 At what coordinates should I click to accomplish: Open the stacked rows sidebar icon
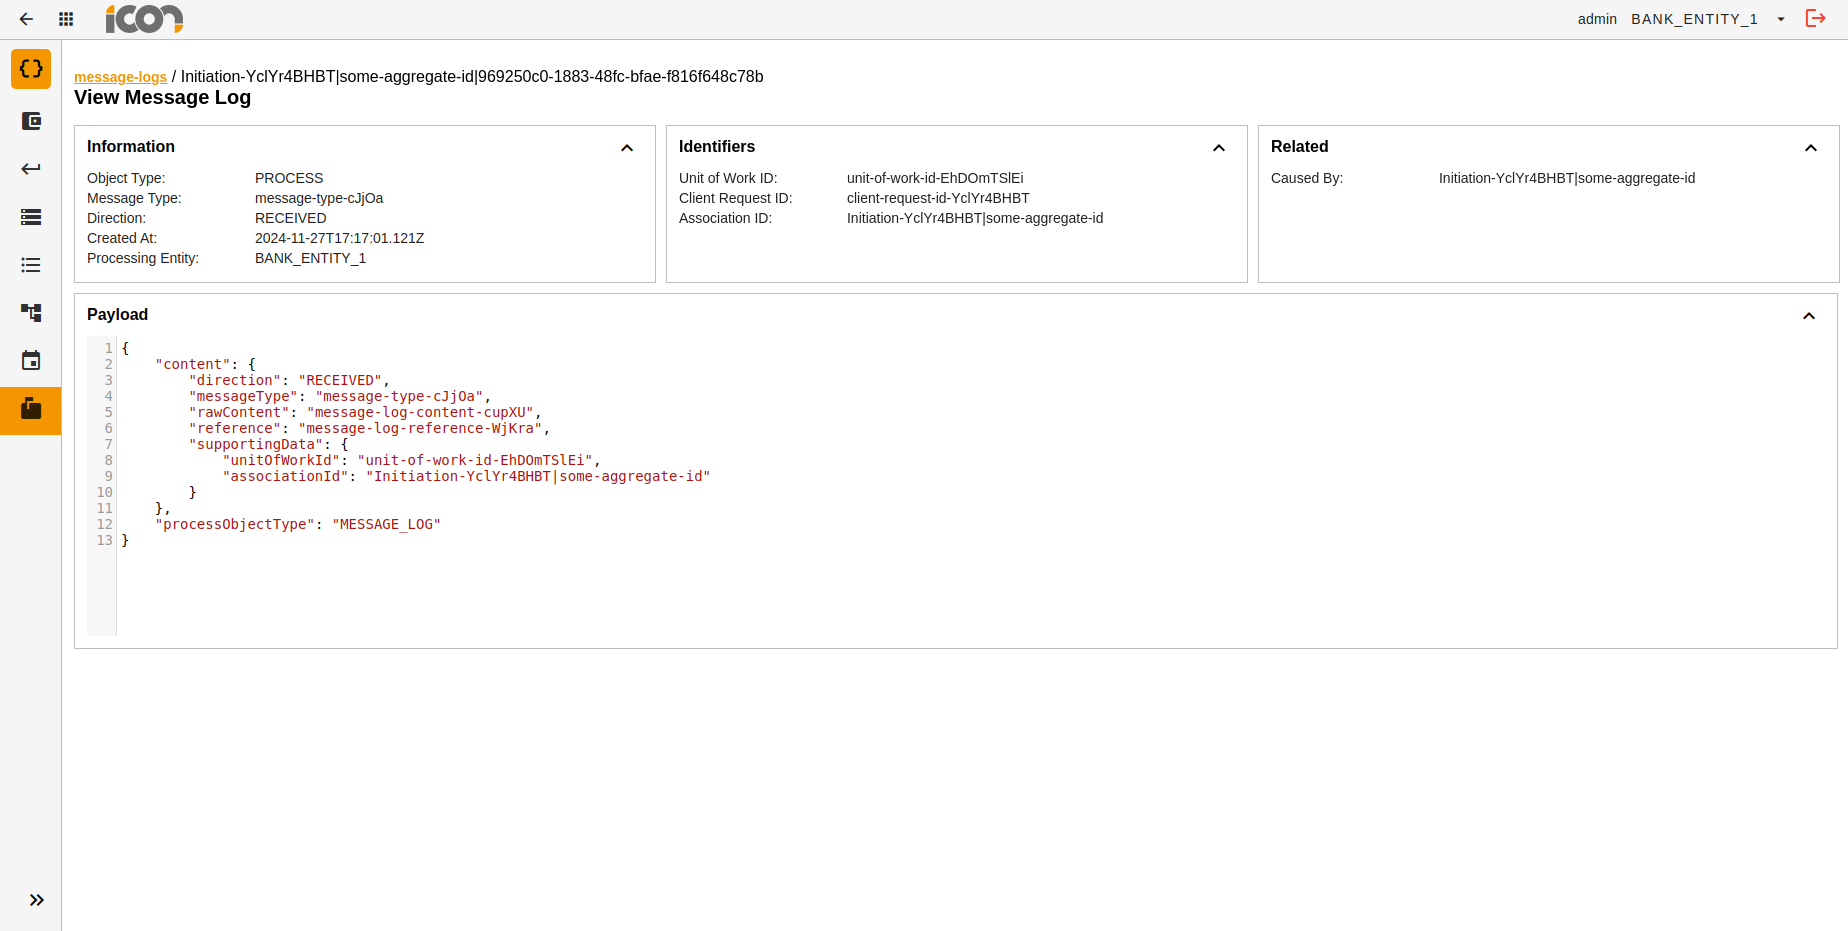click(x=31, y=217)
